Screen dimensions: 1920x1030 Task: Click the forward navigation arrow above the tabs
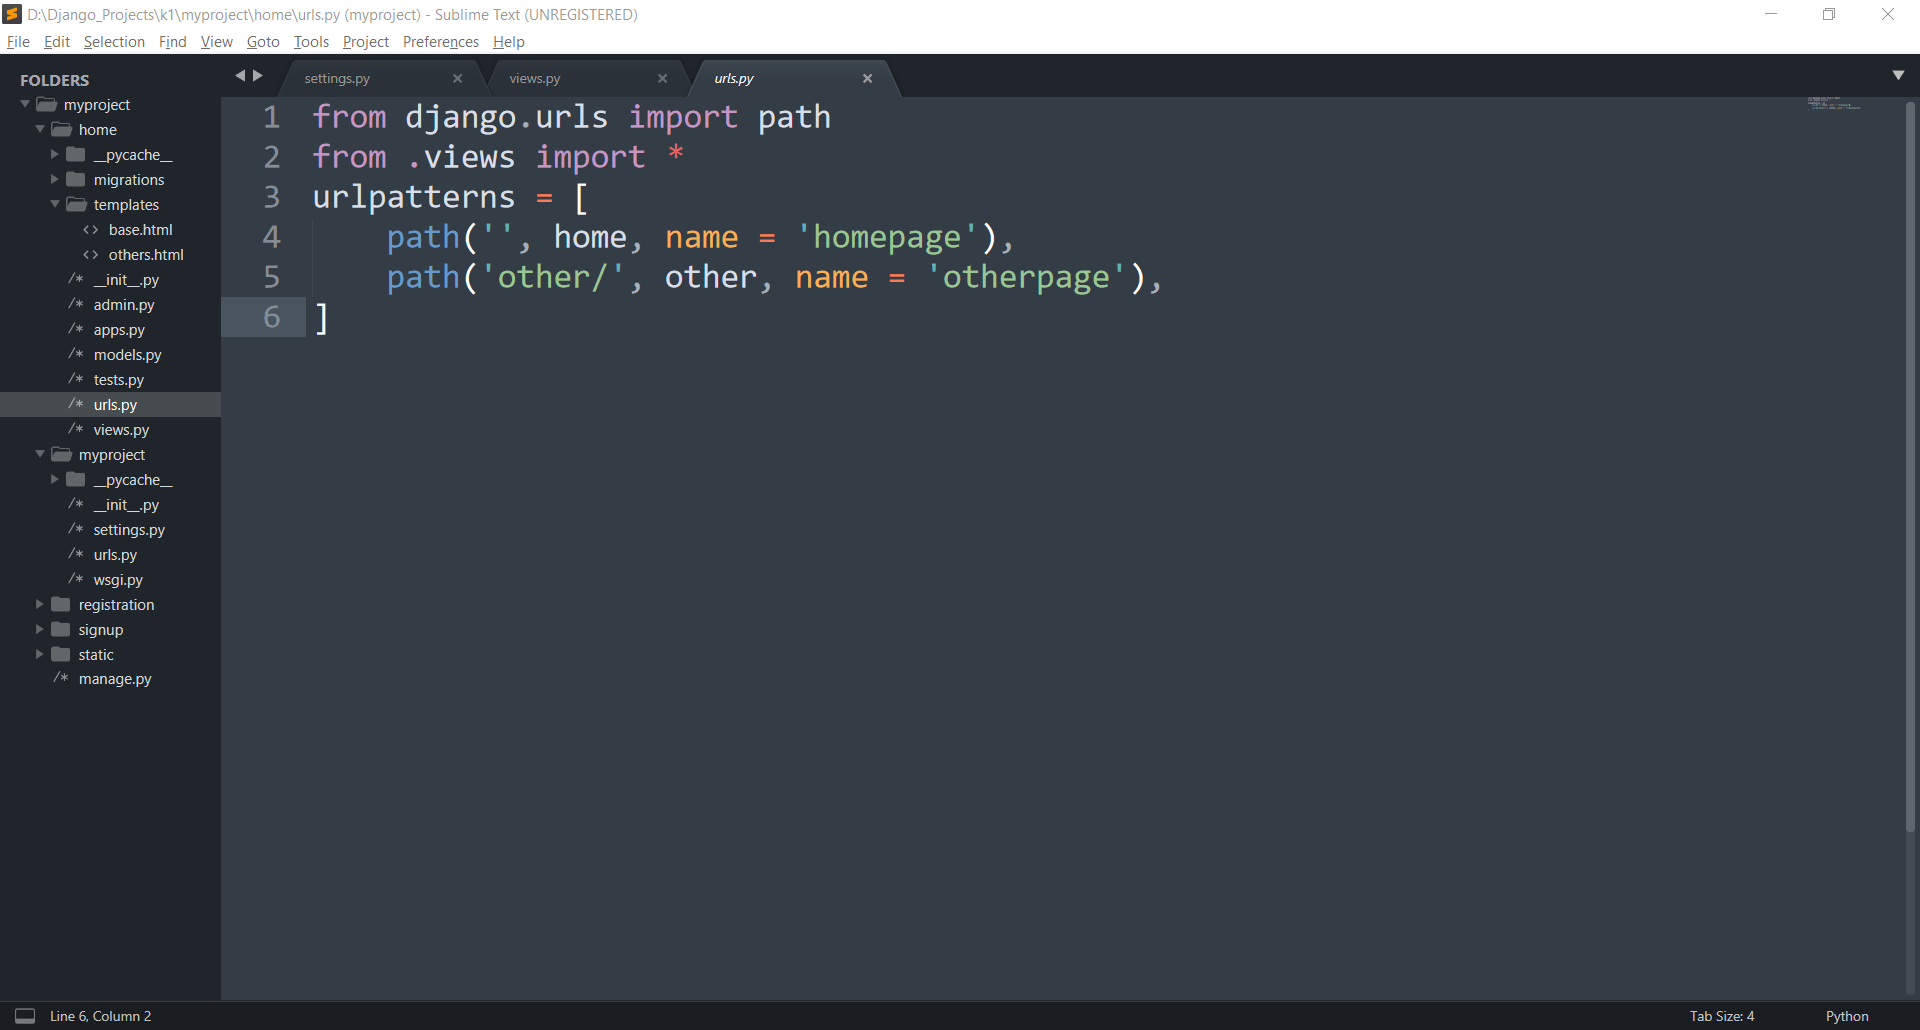[258, 75]
